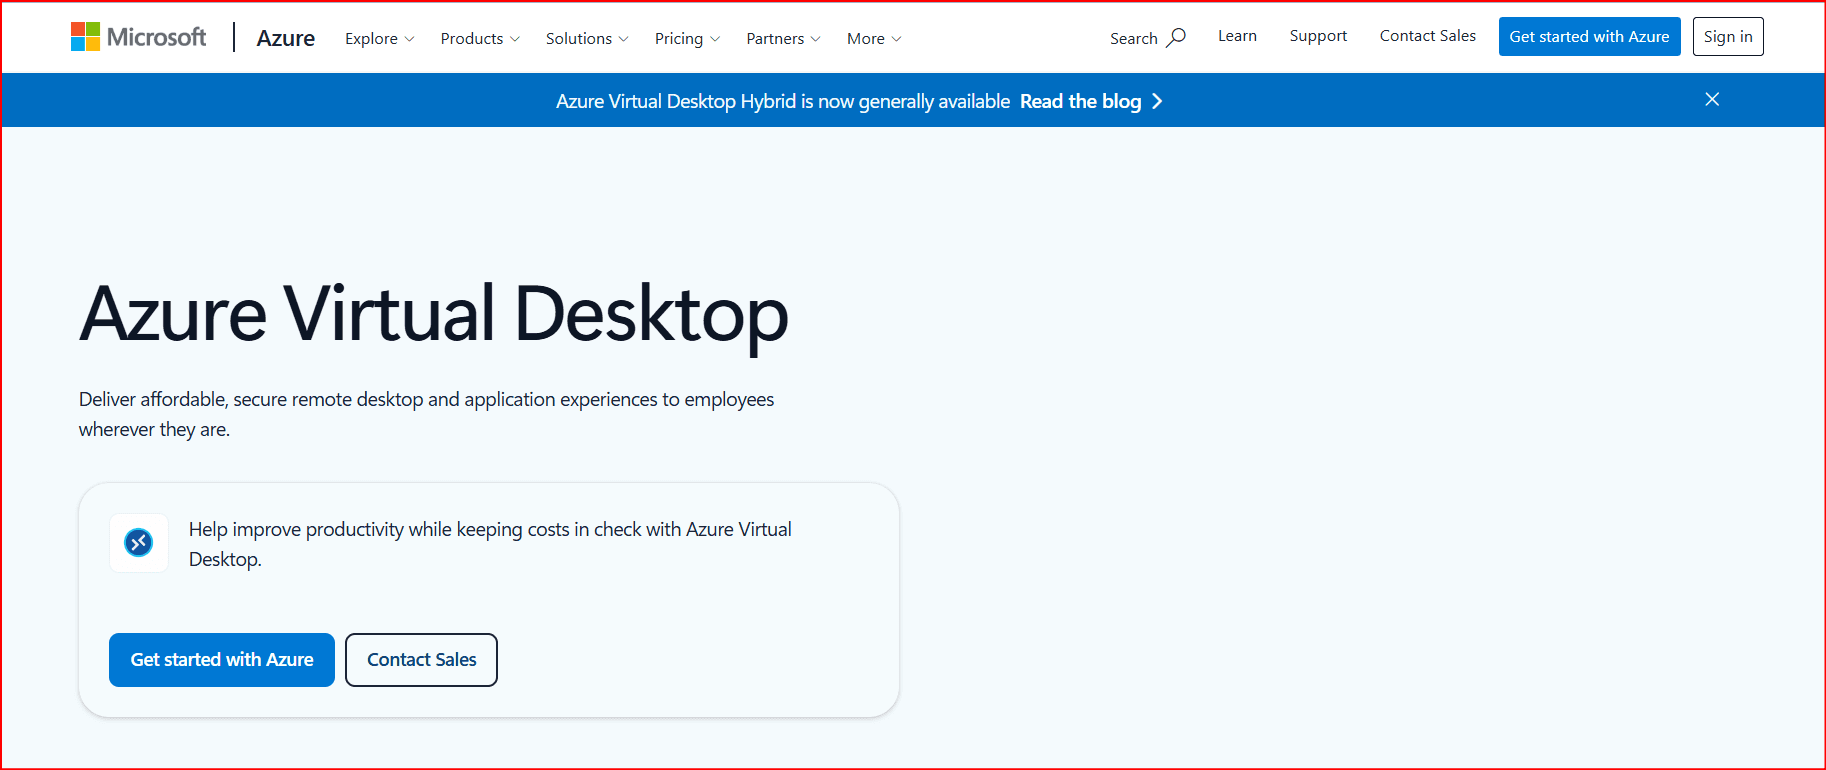The image size is (1826, 770).
Task: Expand the Explore menu
Action: tap(379, 39)
